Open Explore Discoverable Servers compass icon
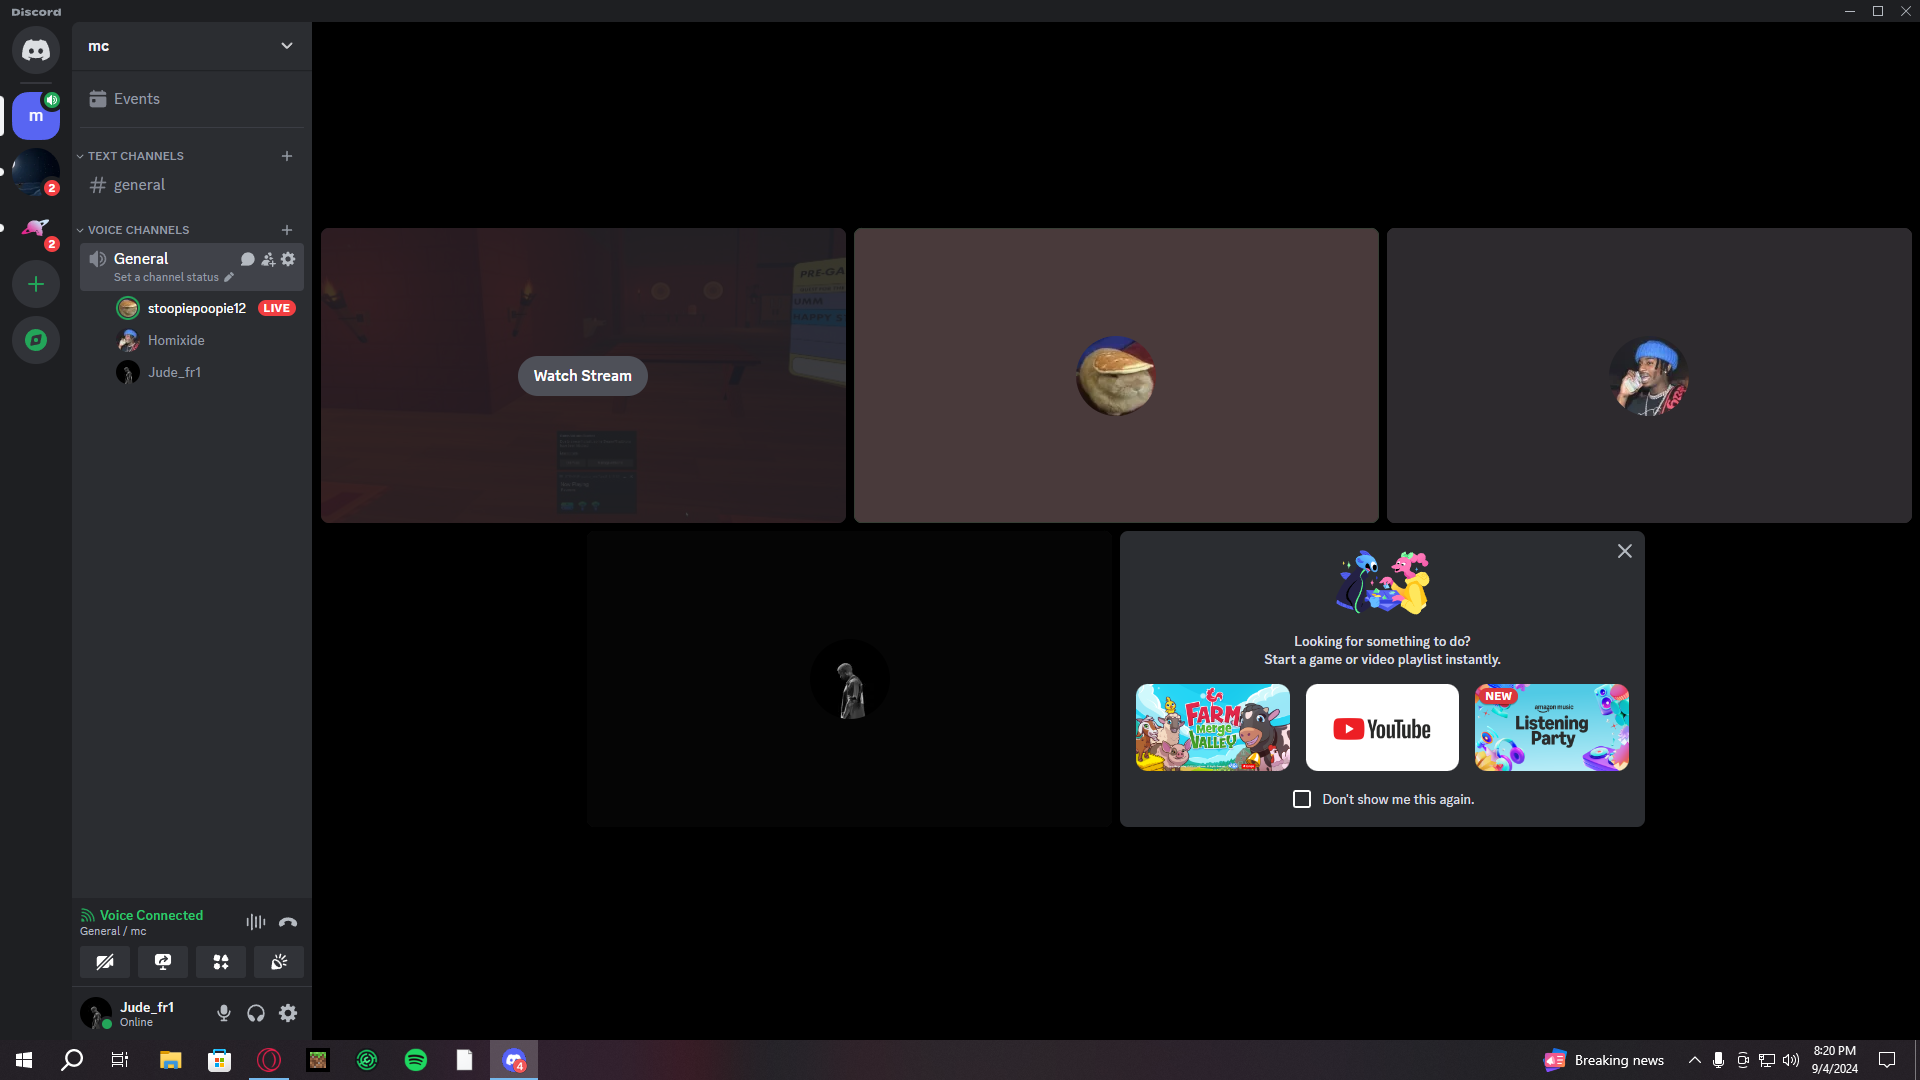The height and width of the screenshot is (1080, 1920). (36, 340)
